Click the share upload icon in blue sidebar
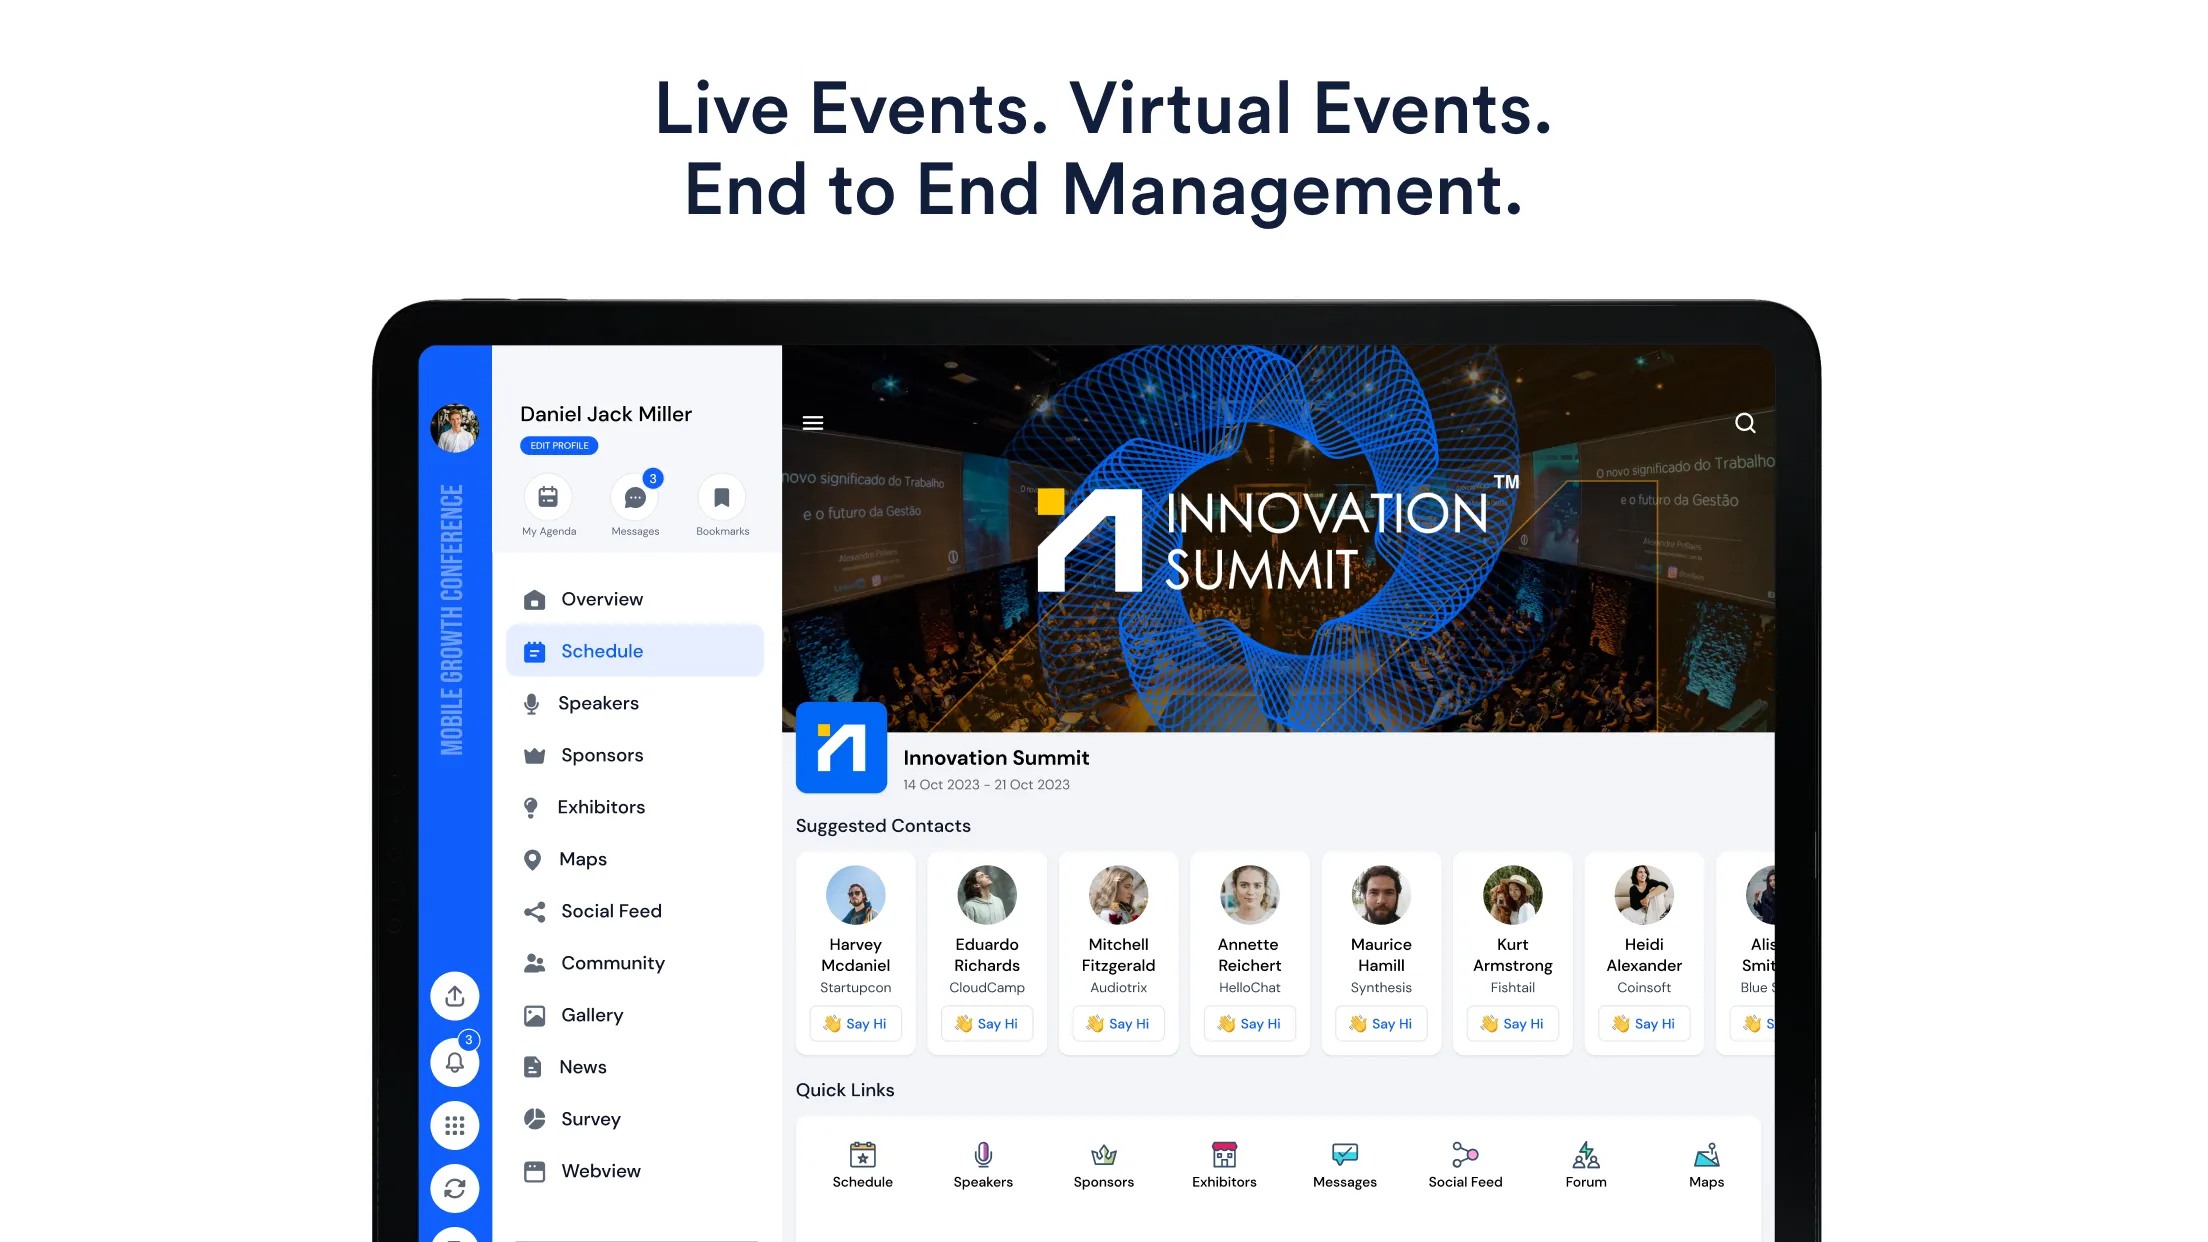Screen dimensions: 2208x1242 point(455,996)
